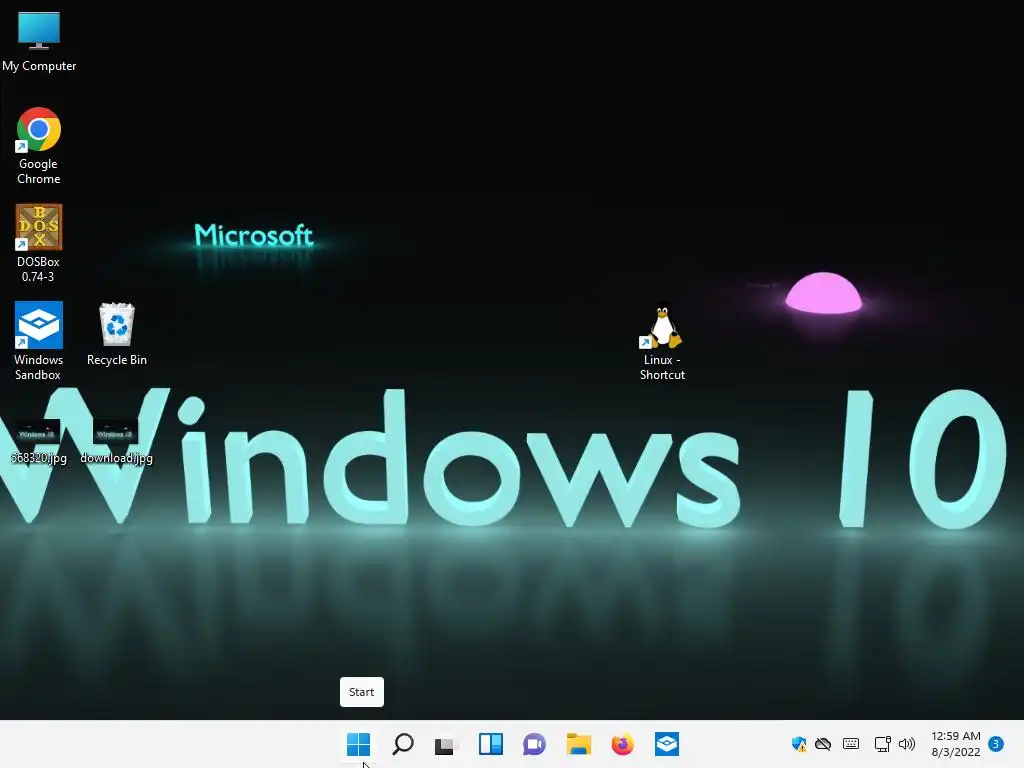1024x768 pixels.
Task: Launch Chat from the taskbar
Action: coord(534,744)
